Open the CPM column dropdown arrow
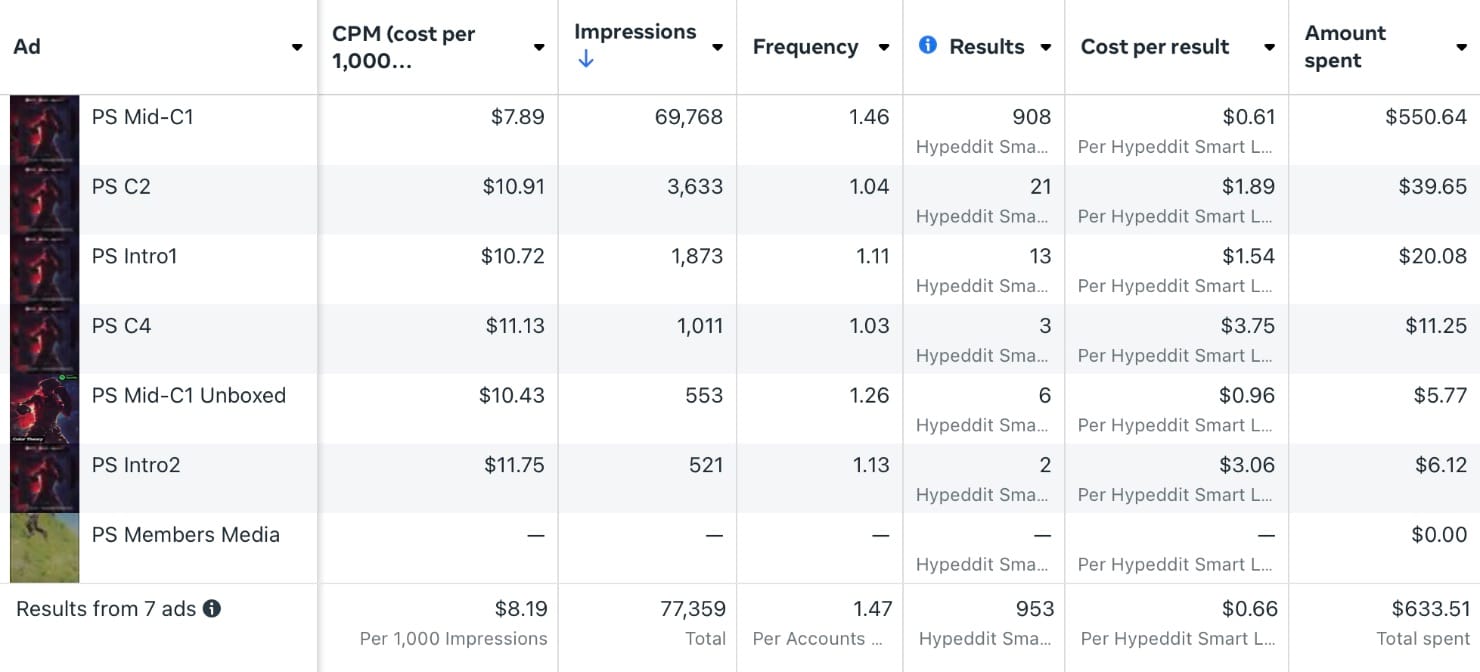 click(x=539, y=47)
